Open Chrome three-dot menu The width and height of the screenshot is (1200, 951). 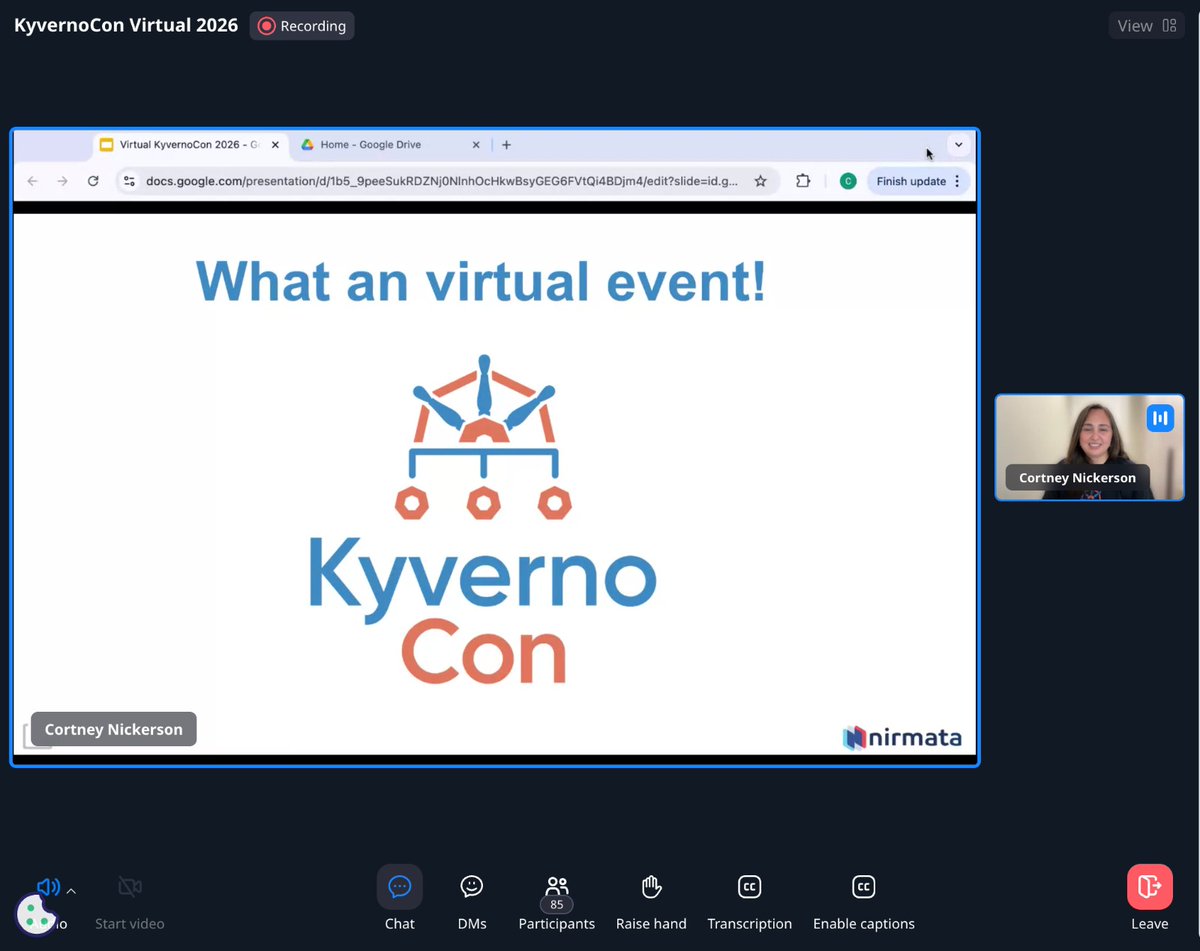[x=957, y=181]
